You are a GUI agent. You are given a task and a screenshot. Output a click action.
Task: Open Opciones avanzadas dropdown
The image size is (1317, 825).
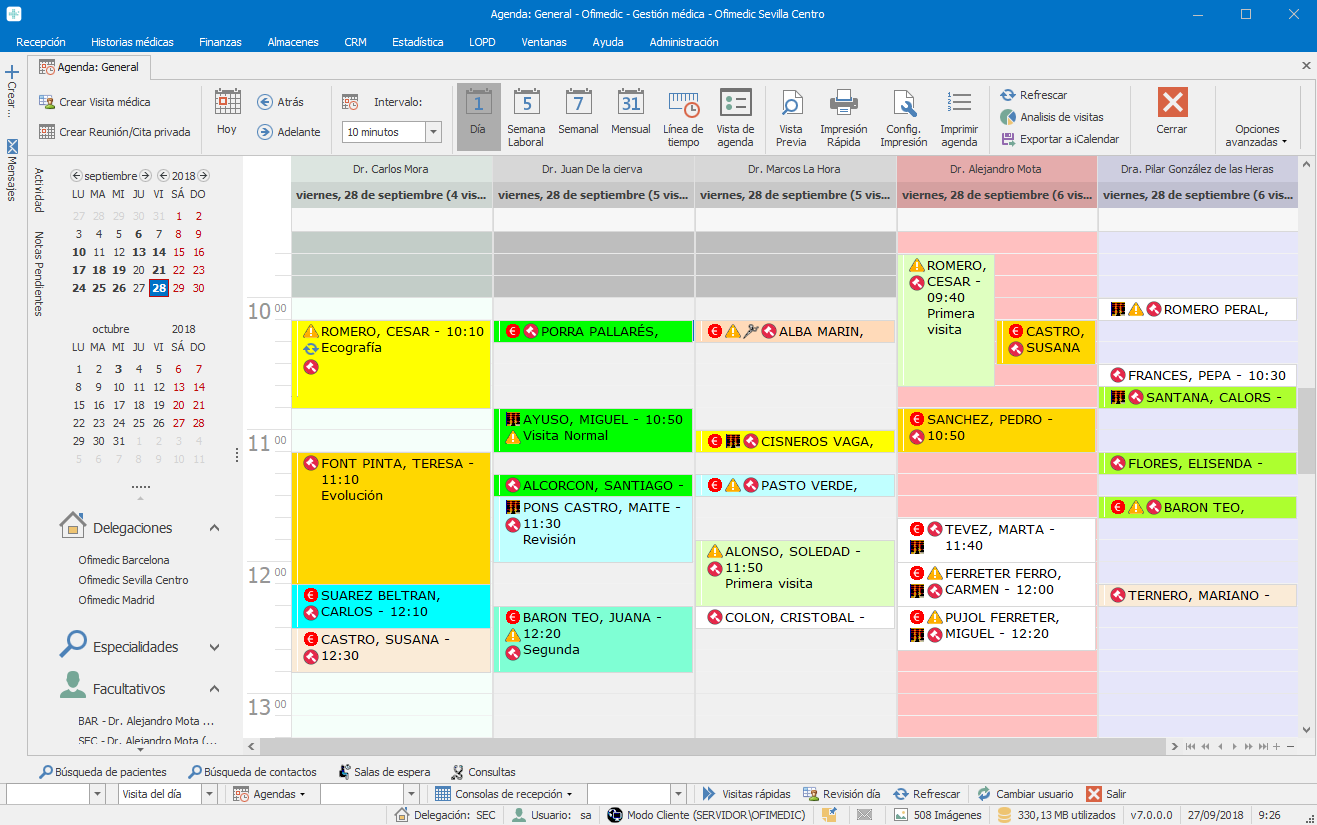click(x=1257, y=136)
